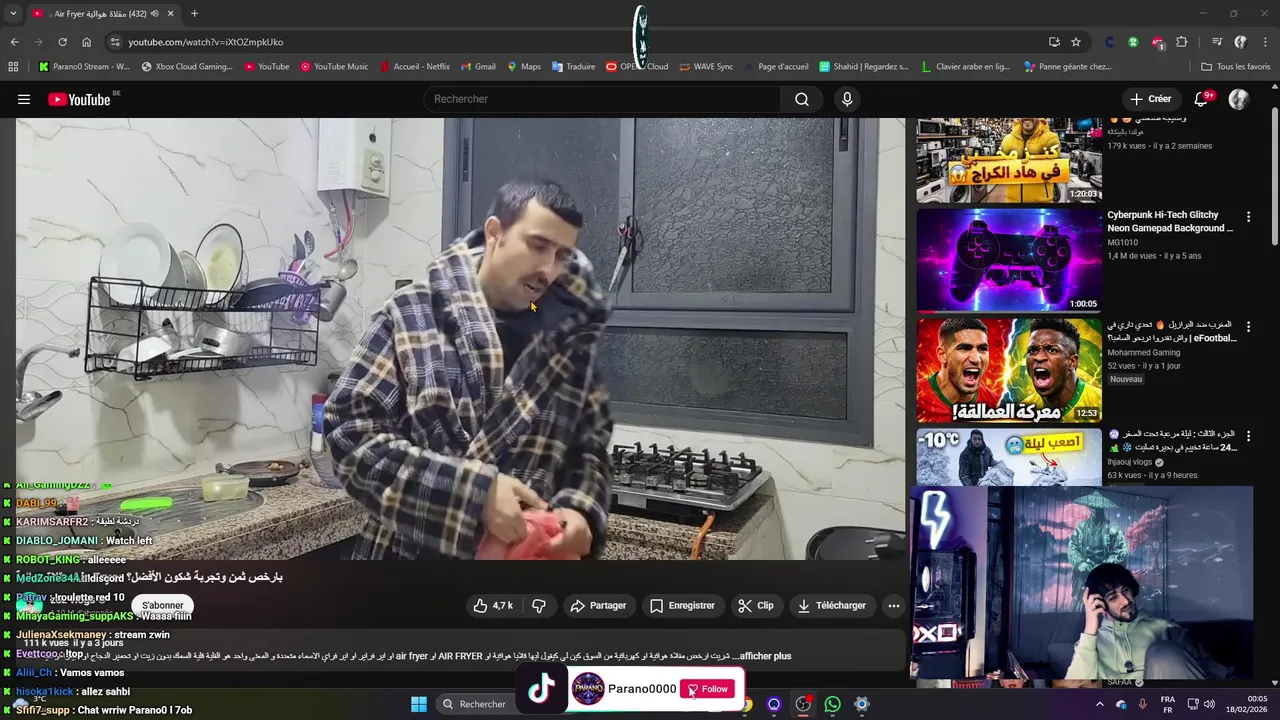Open Windows Start menu
1280x720 pixels.
click(x=419, y=704)
